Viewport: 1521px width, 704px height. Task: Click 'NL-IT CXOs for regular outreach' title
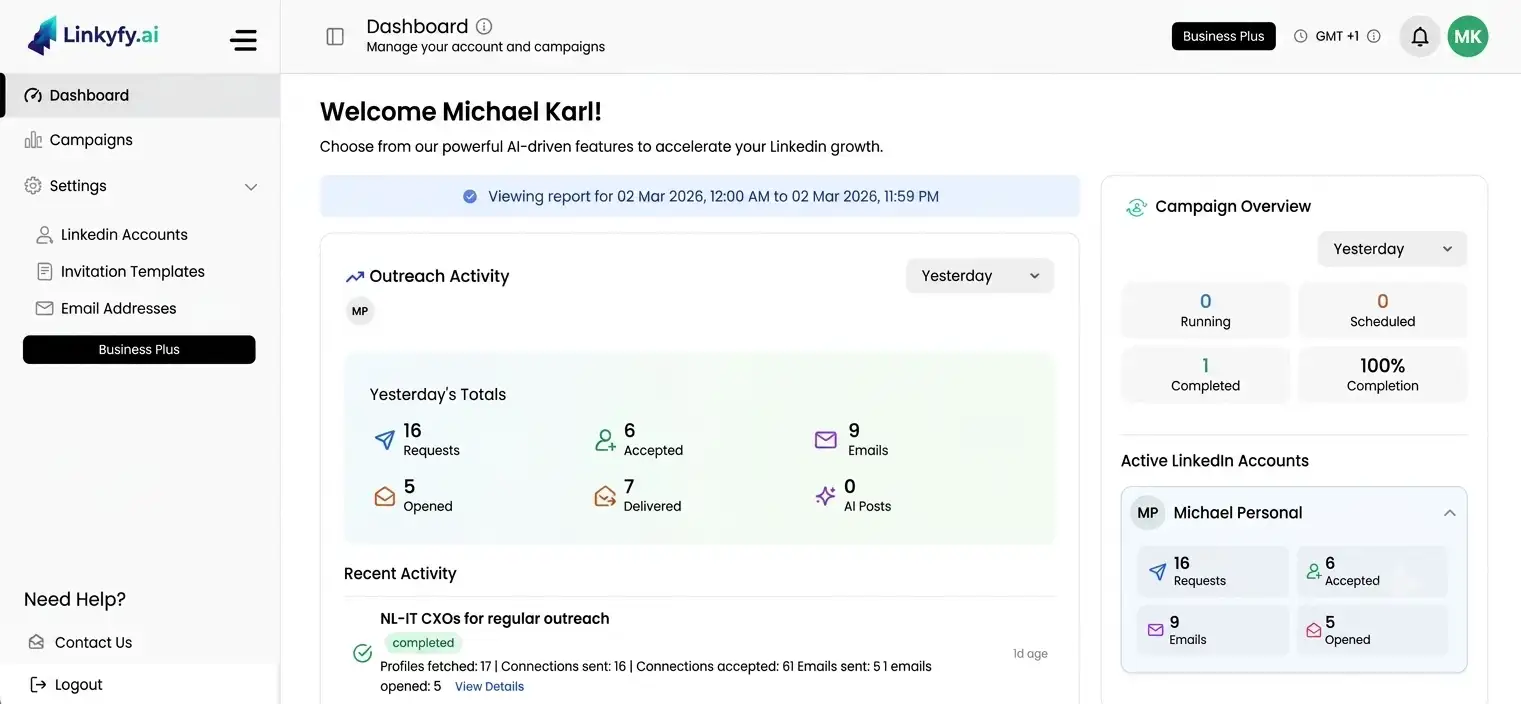495,619
